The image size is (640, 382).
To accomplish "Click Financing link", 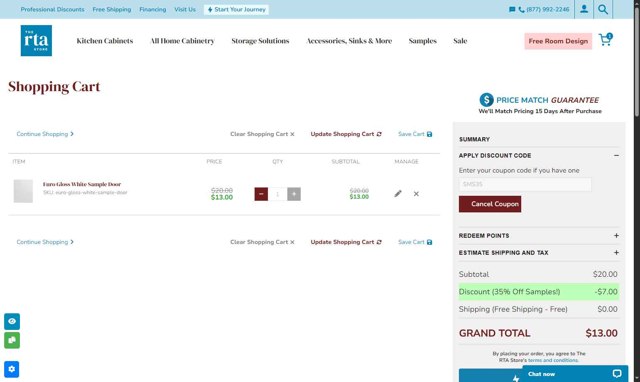I will 153,9.
